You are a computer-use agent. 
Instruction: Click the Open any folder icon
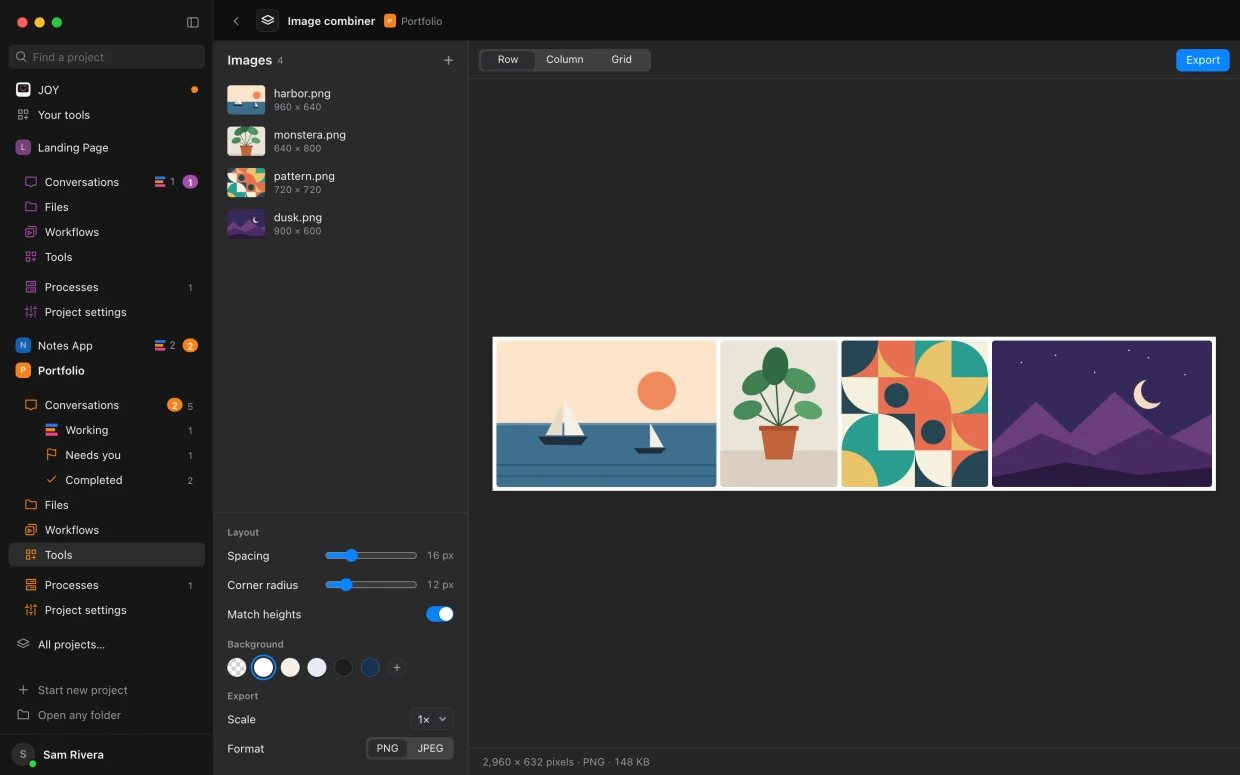pos(23,715)
